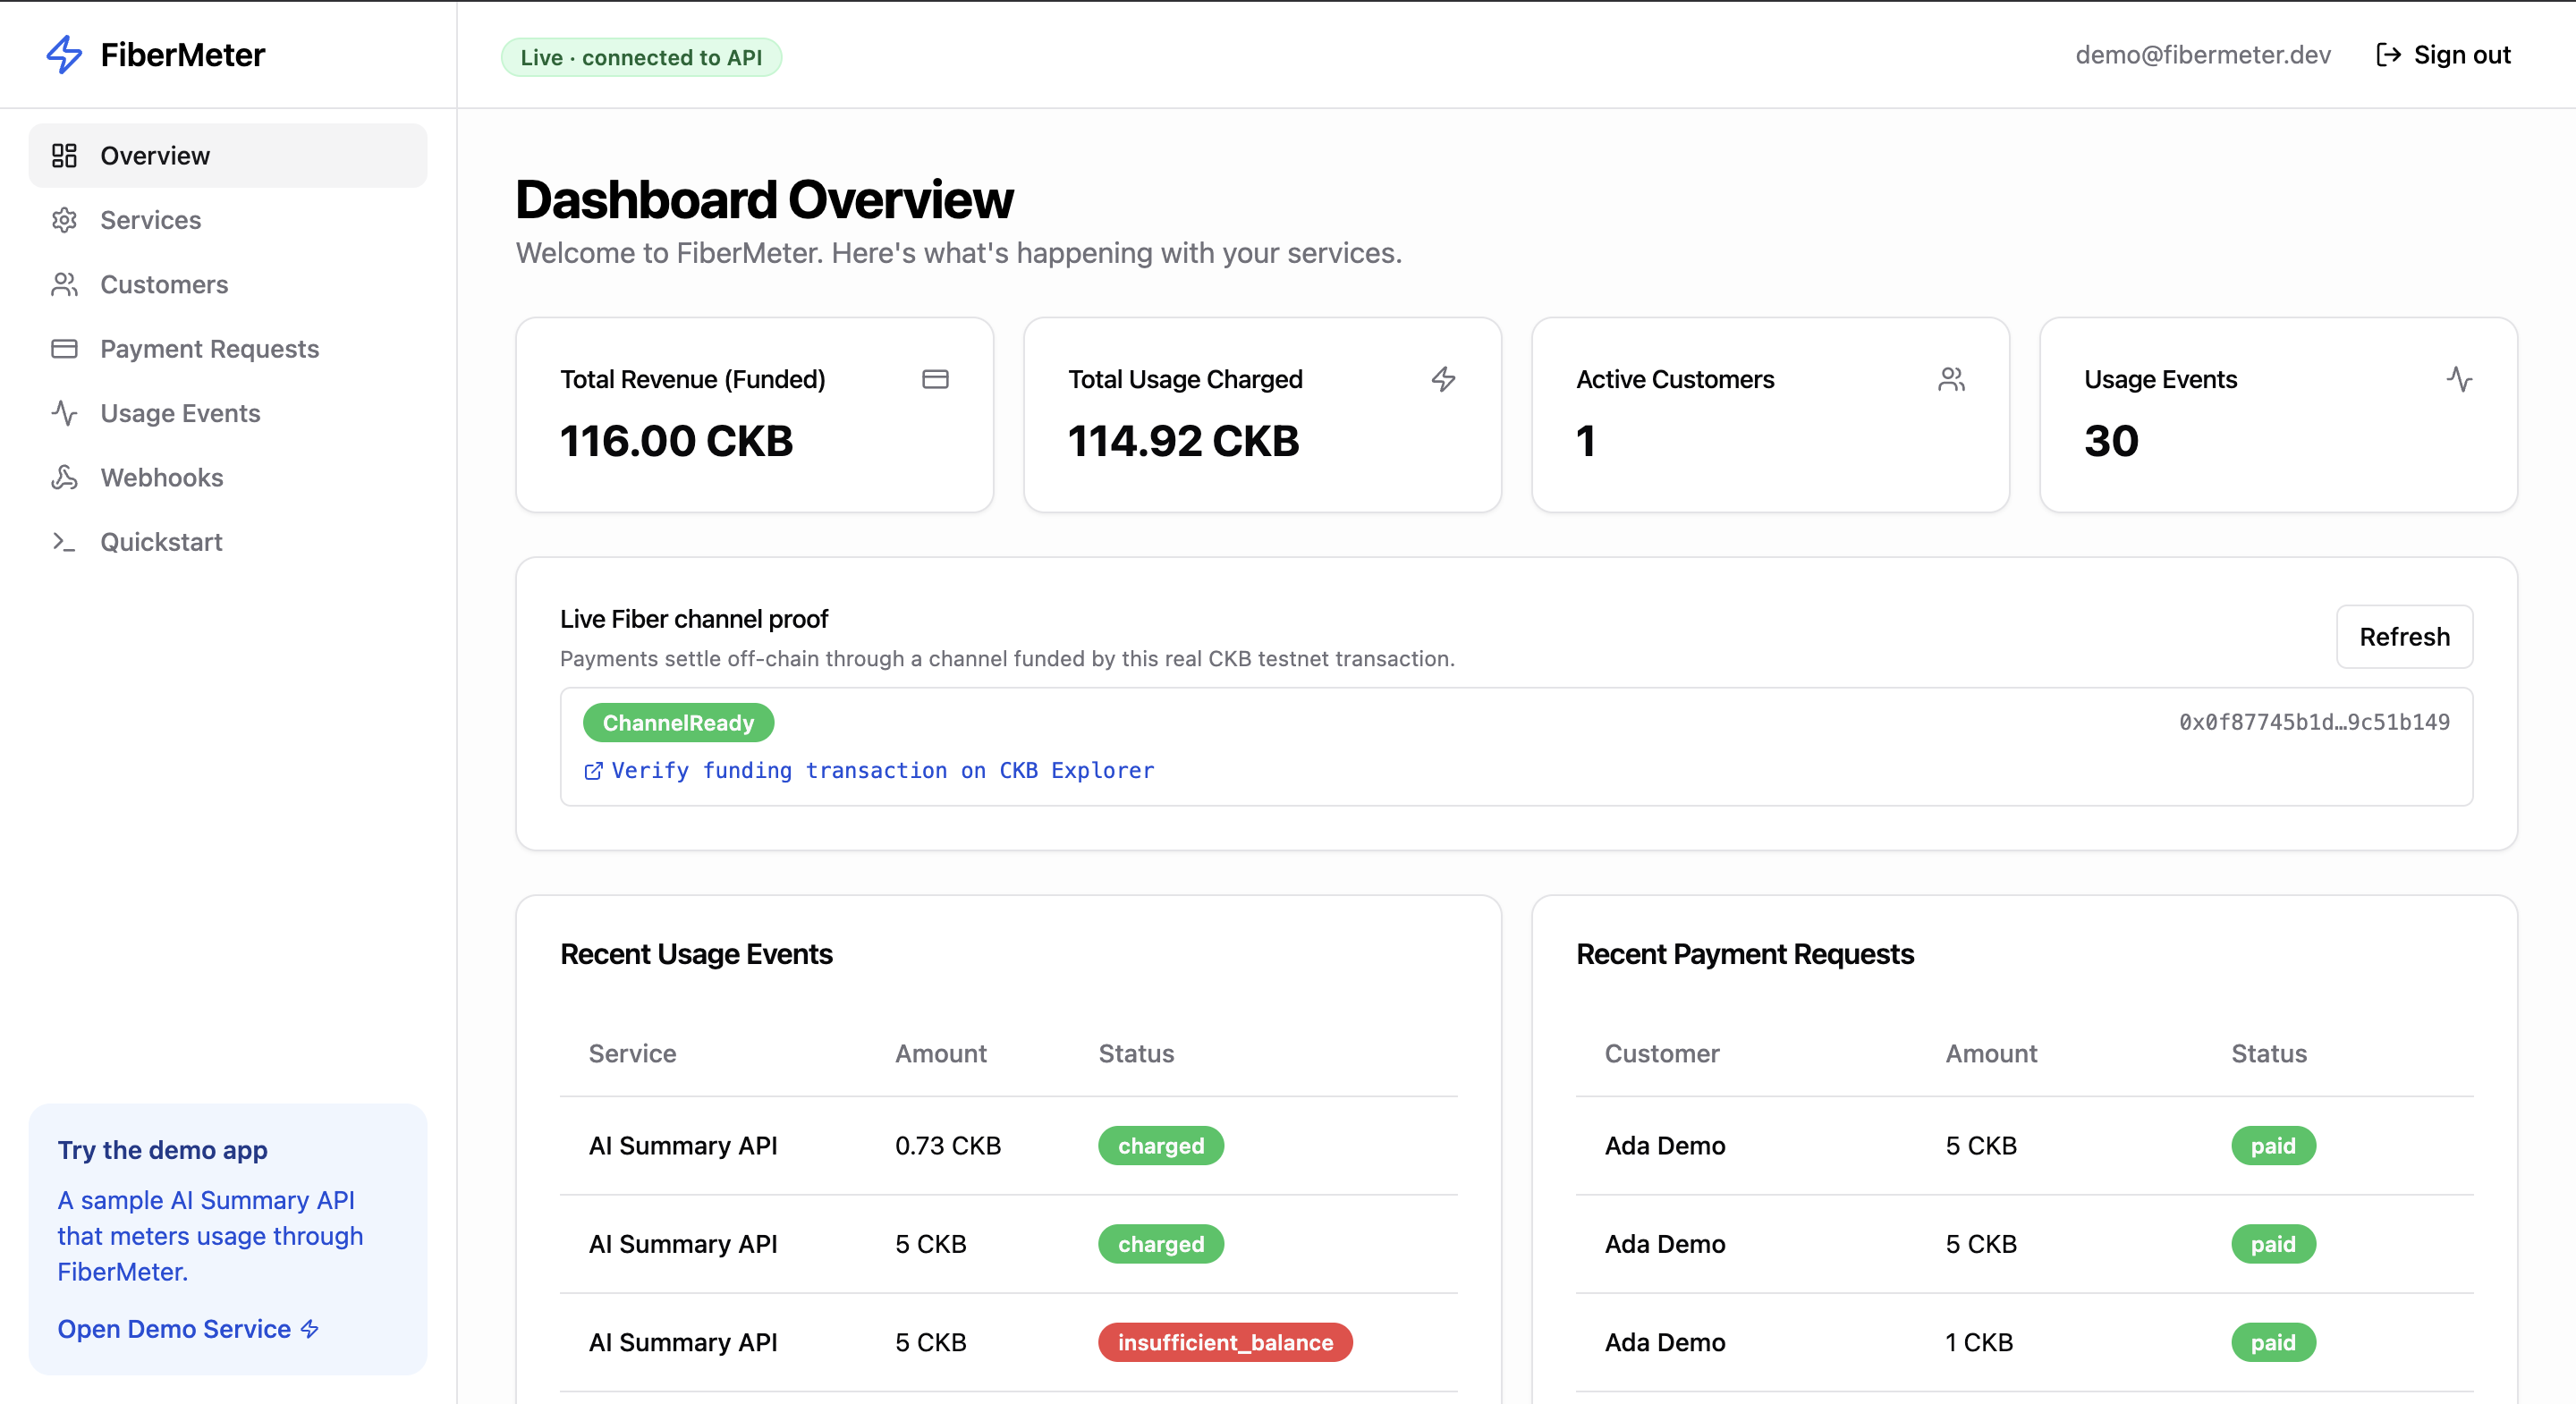Click the Dashboard Overview title
This screenshot has width=2576, height=1404.
coord(764,200)
